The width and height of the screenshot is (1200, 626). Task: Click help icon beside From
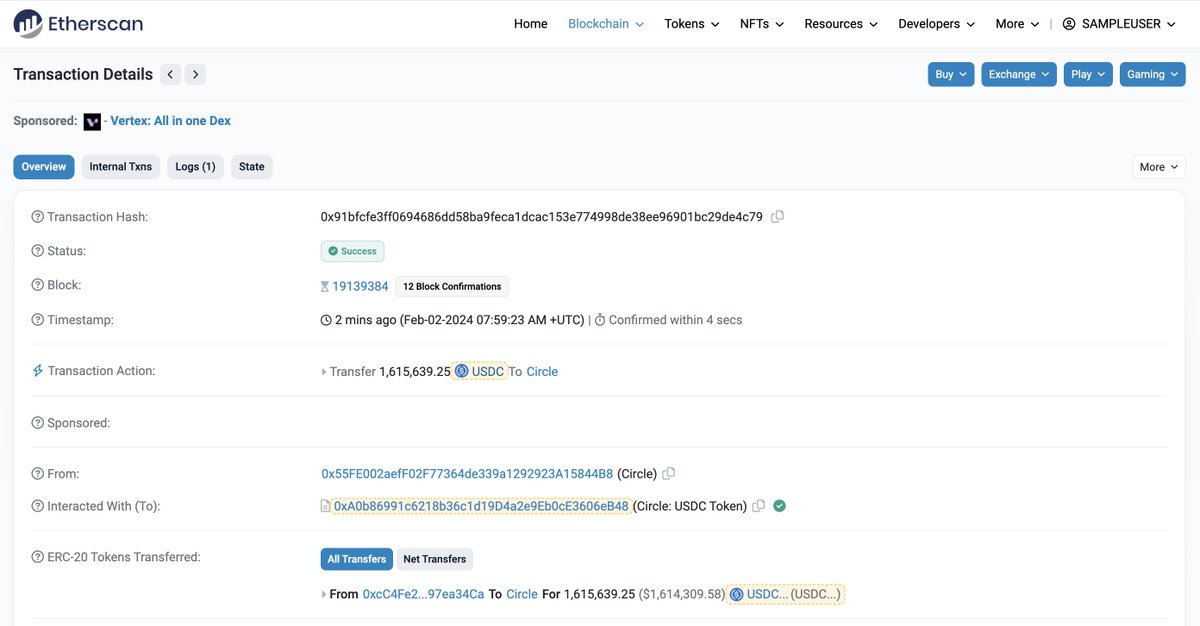point(38,474)
